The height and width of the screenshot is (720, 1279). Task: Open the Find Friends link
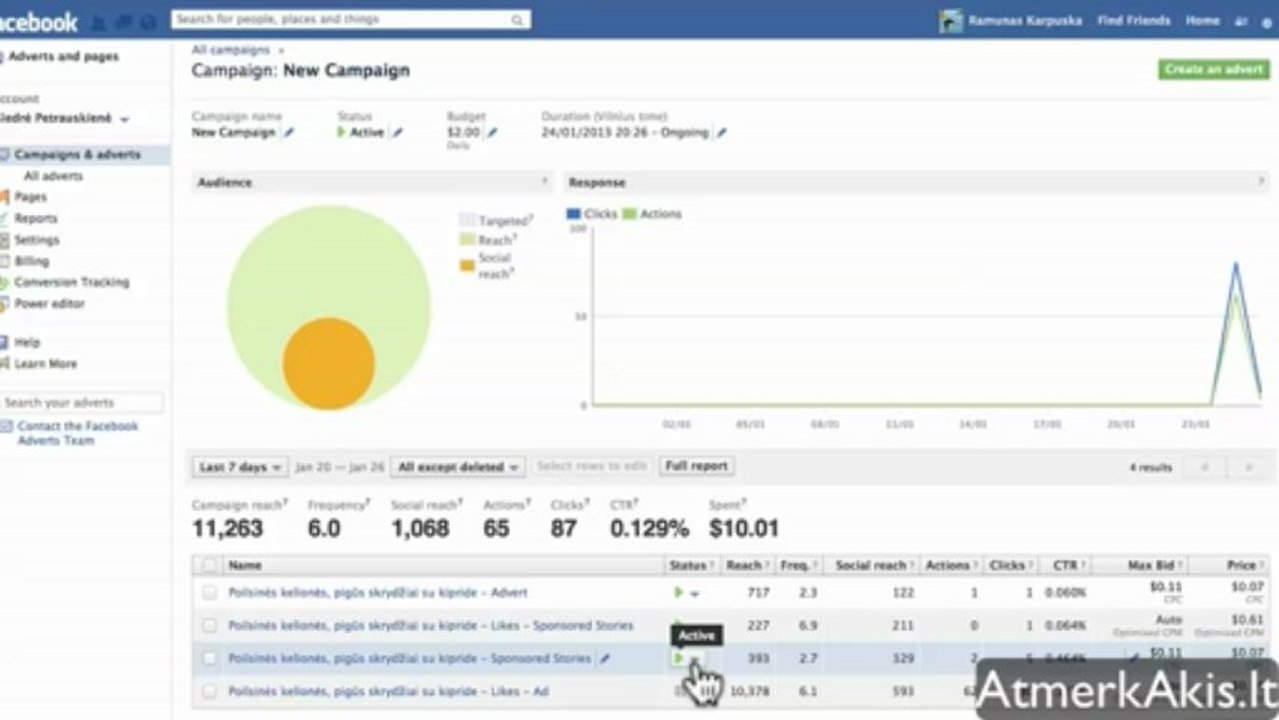1133,21
